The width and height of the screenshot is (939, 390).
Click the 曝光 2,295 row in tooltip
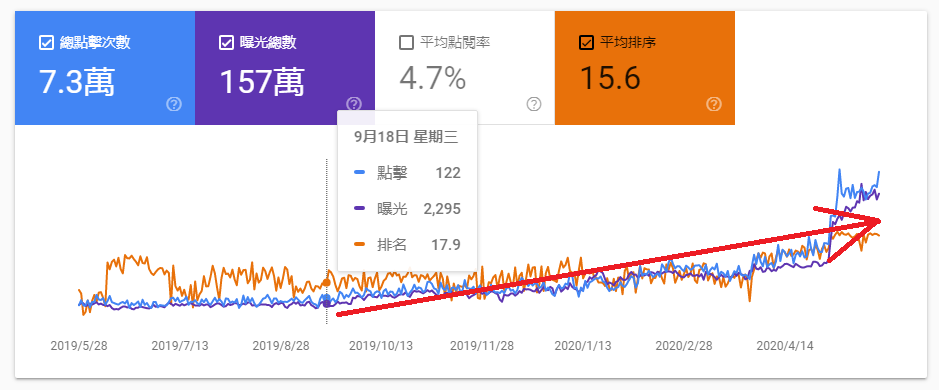point(407,208)
